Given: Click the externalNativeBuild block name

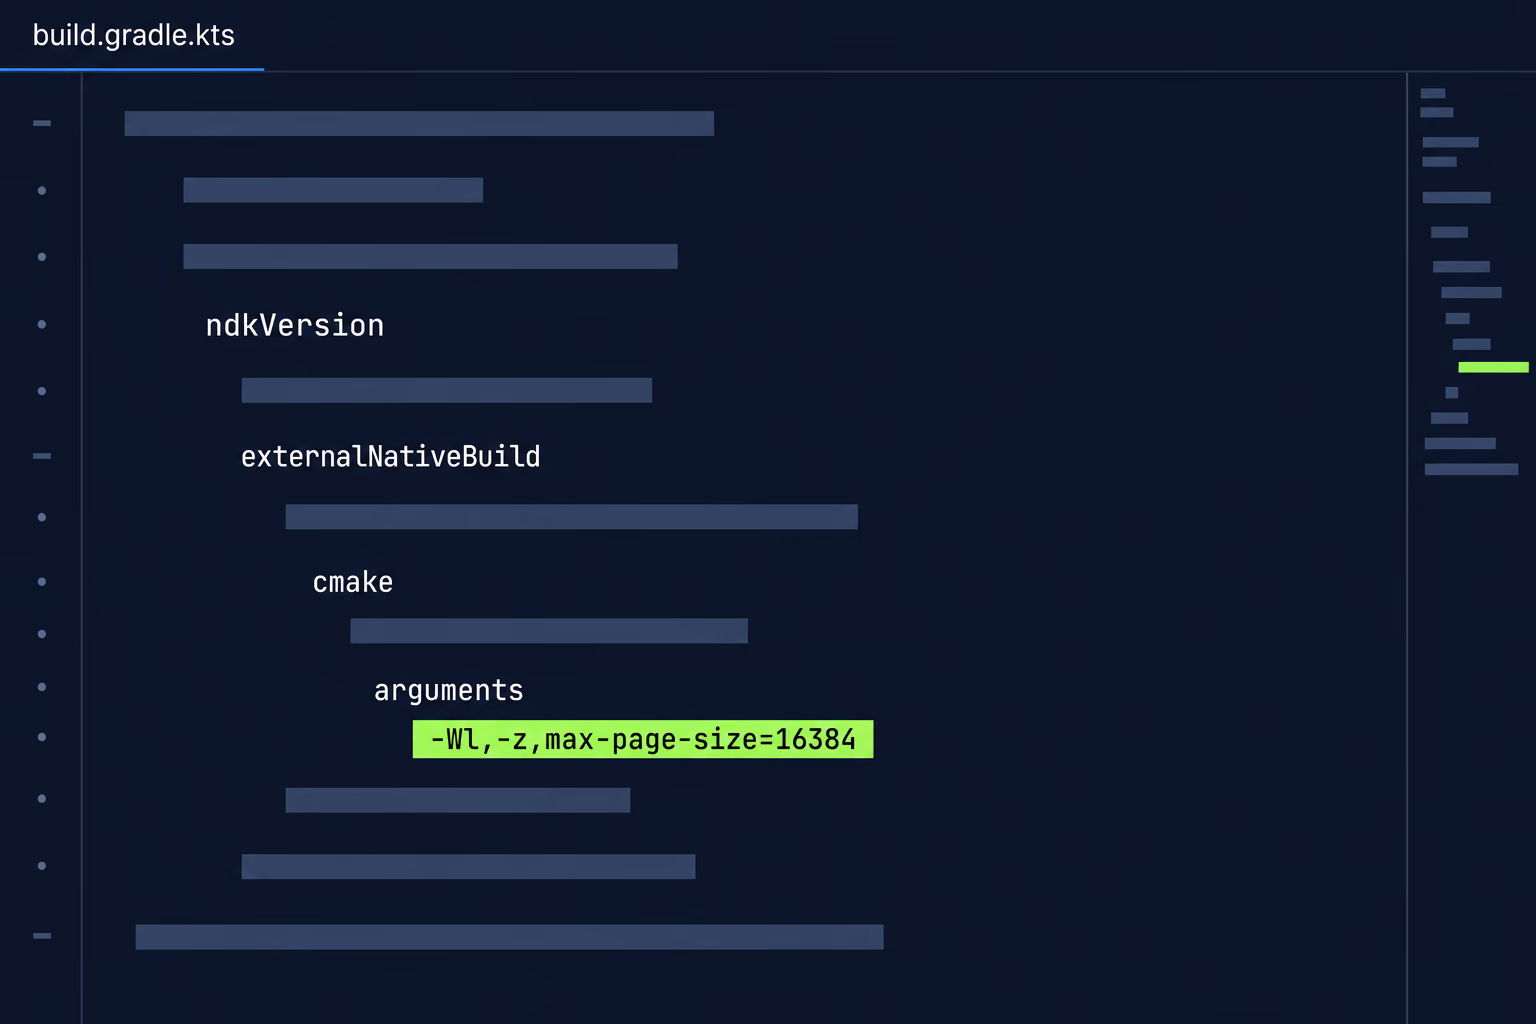Looking at the screenshot, I should point(390,456).
